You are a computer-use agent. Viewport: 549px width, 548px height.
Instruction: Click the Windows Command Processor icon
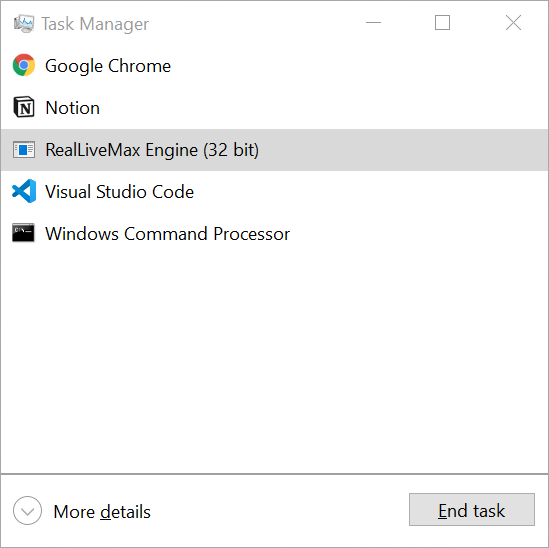click(x=23, y=233)
